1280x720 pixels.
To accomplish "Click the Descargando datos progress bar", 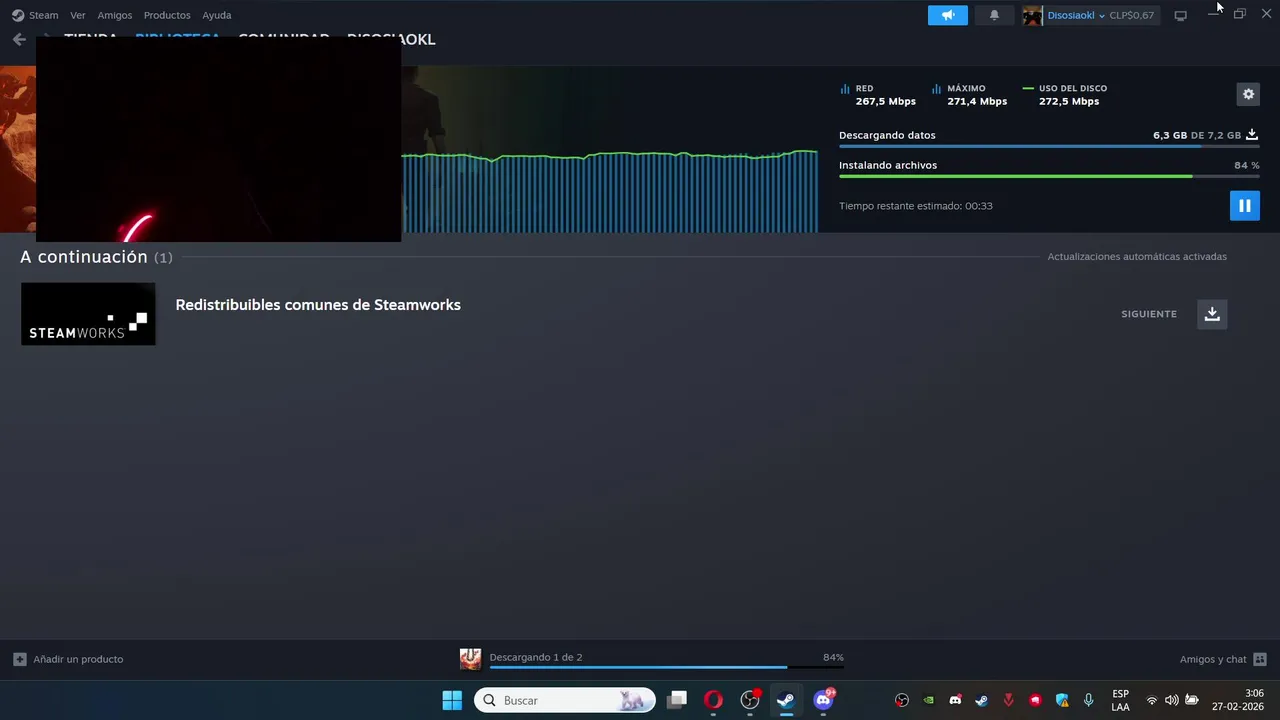I will (1049, 146).
